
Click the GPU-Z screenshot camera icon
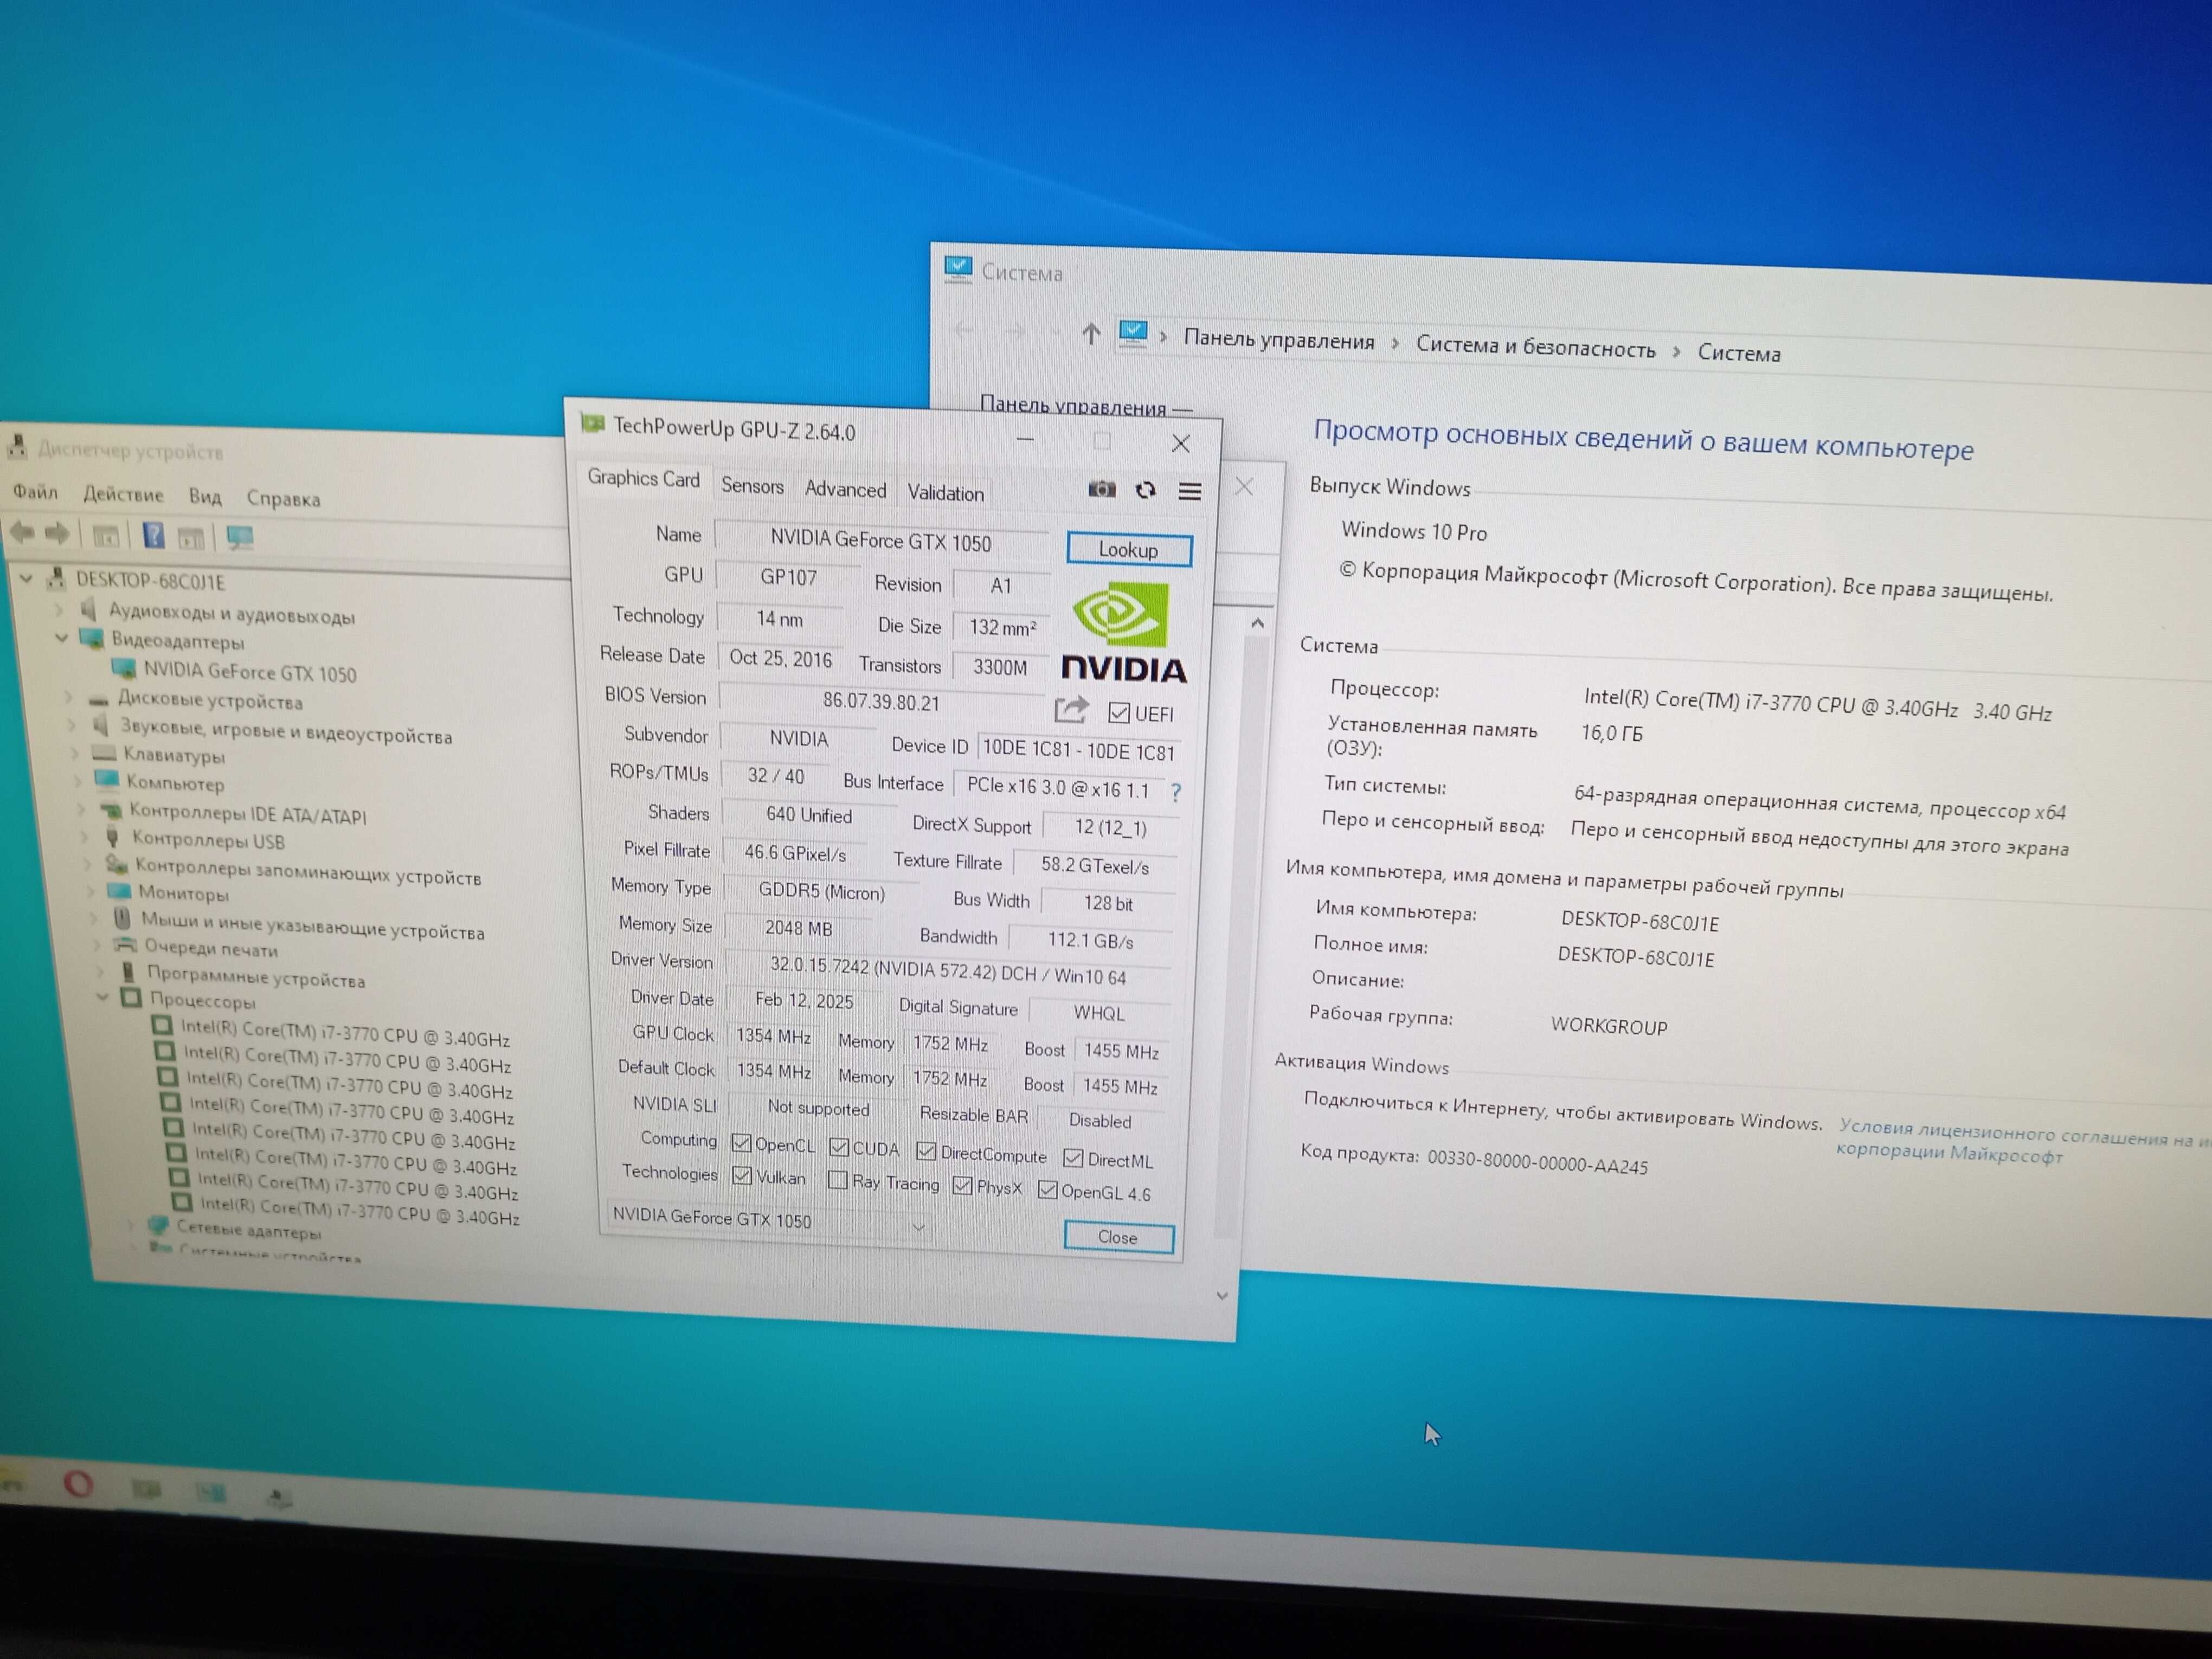[x=1101, y=489]
